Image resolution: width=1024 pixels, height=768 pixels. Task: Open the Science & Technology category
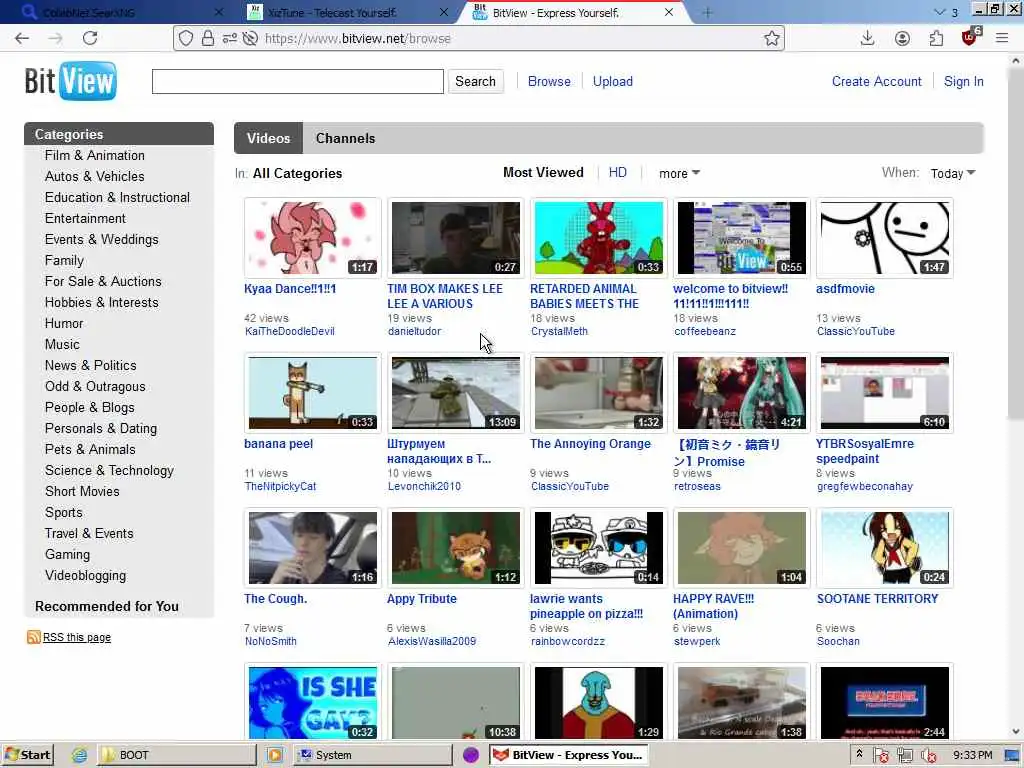click(x=109, y=470)
